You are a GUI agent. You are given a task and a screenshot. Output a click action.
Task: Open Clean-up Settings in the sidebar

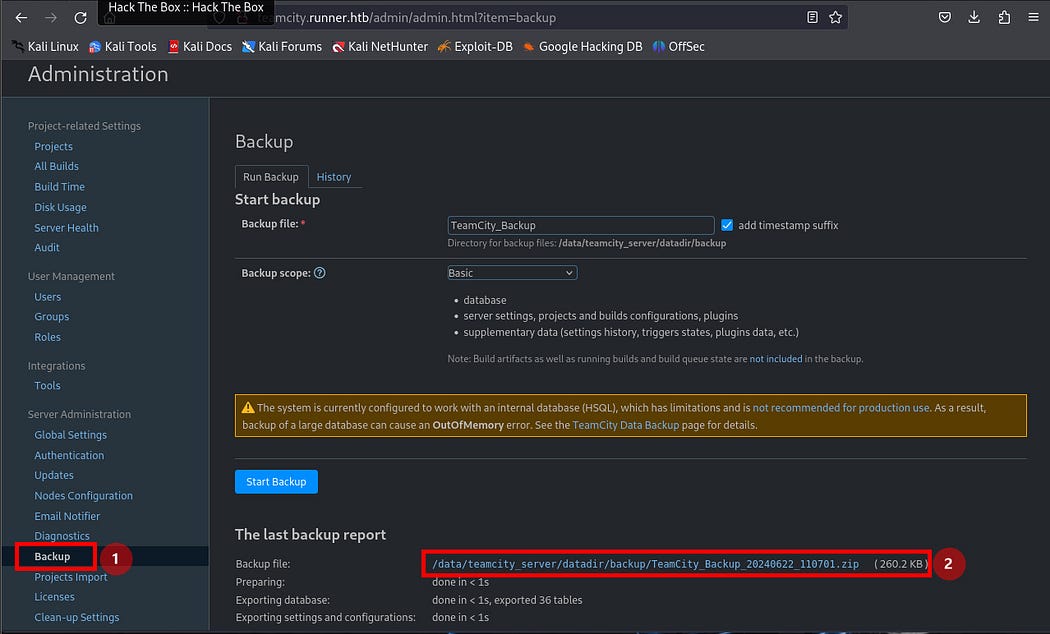coord(77,617)
